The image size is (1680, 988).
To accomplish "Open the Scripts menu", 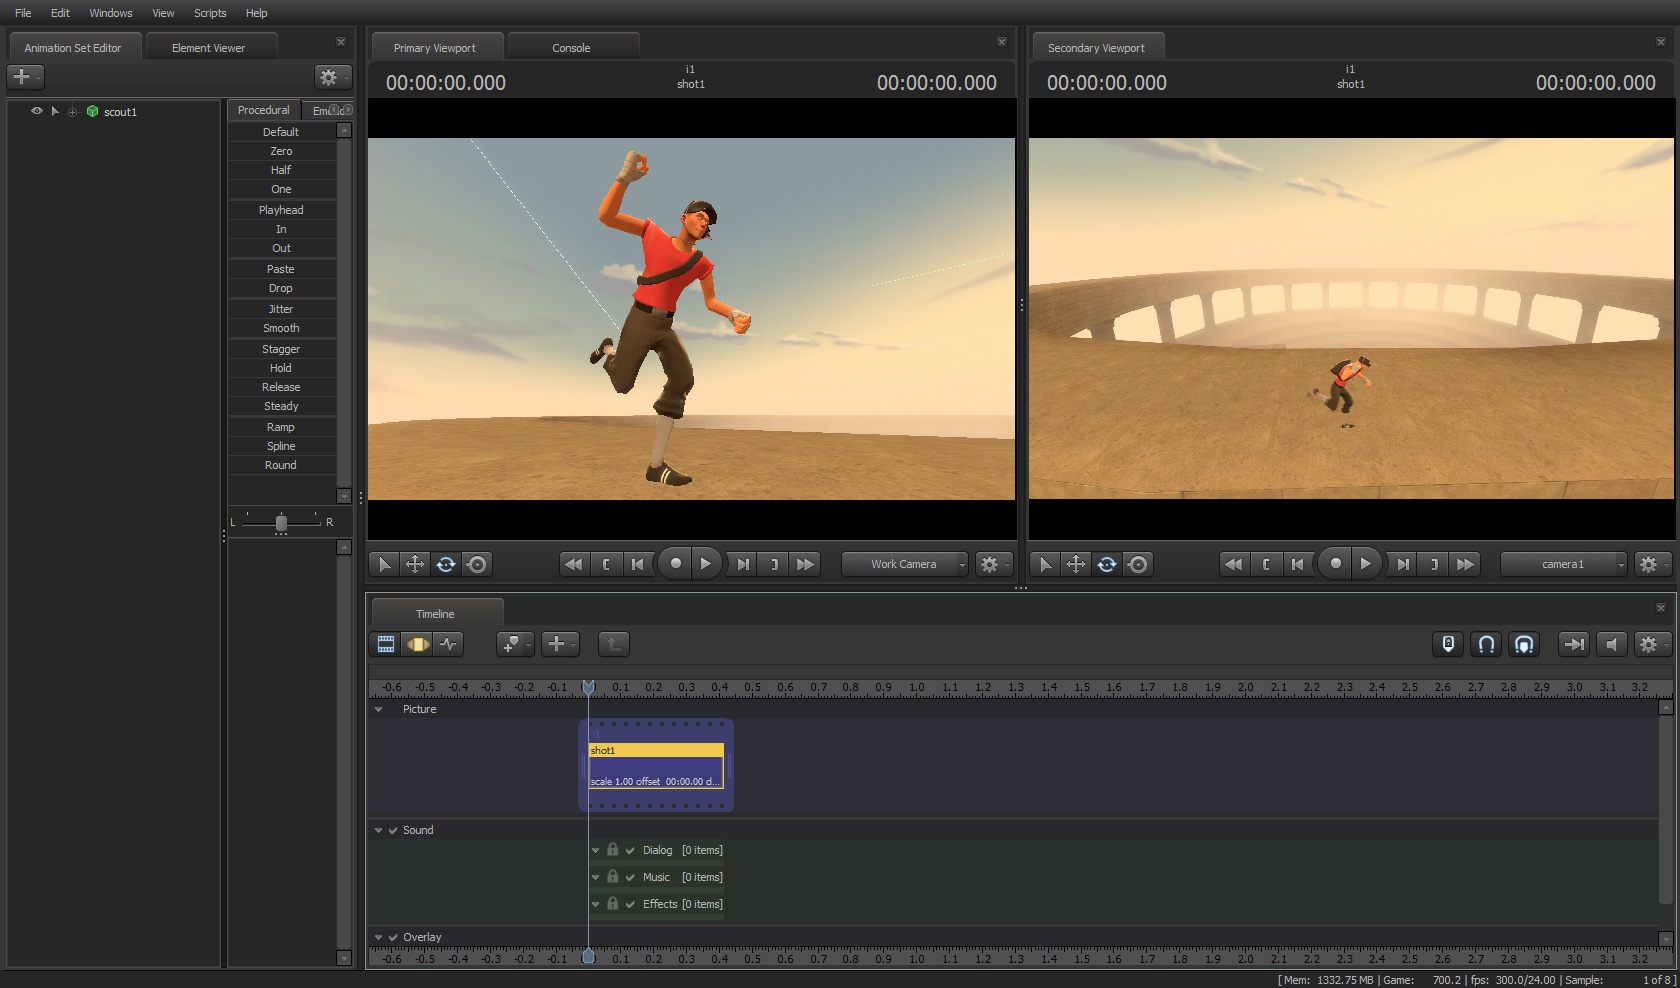I will [x=210, y=13].
